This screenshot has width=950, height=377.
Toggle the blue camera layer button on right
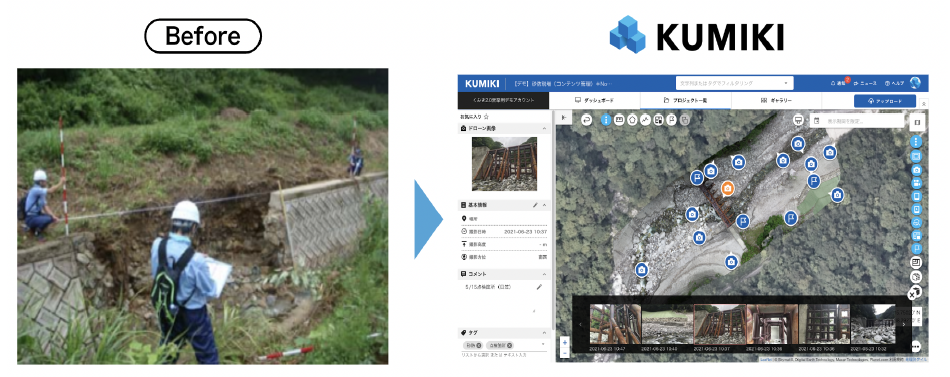[x=916, y=170]
